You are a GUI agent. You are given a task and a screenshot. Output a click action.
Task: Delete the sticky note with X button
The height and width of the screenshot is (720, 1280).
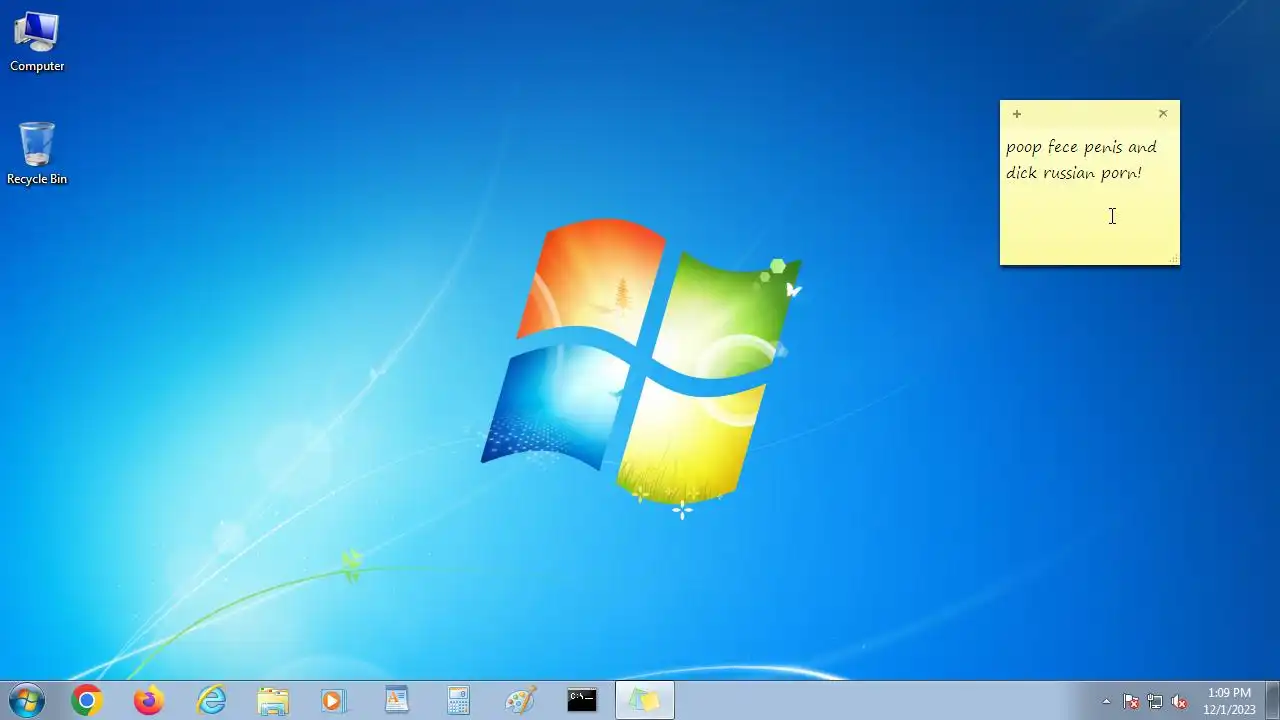pos(1163,114)
